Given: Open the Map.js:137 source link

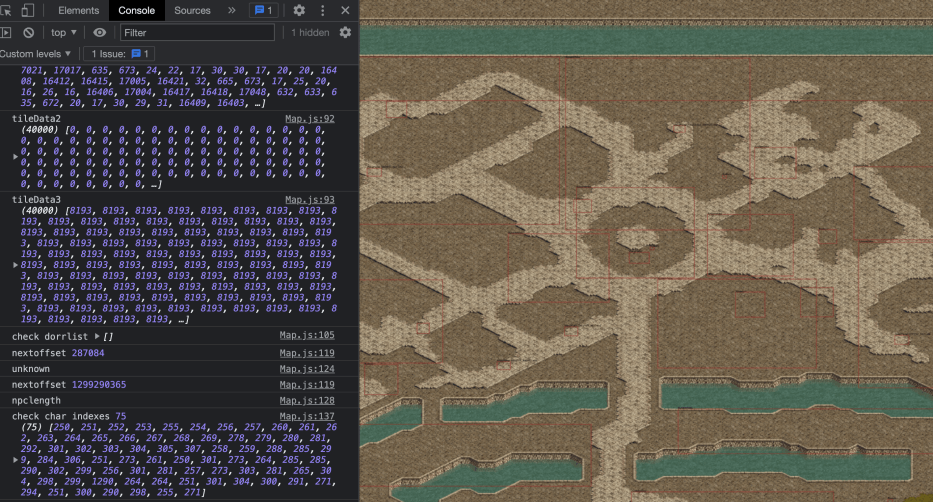Looking at the screenshot, I should pos(307,416).
